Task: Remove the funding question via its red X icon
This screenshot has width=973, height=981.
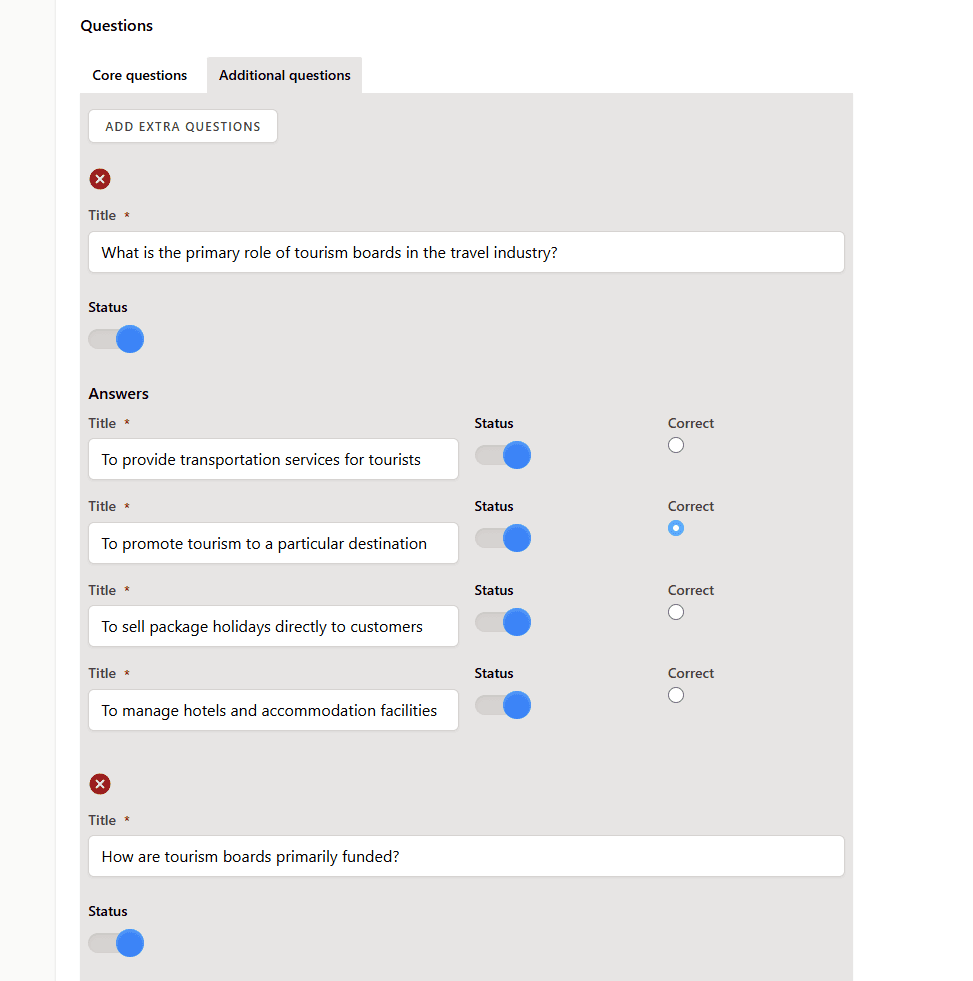Action: [x=99, y=784]
